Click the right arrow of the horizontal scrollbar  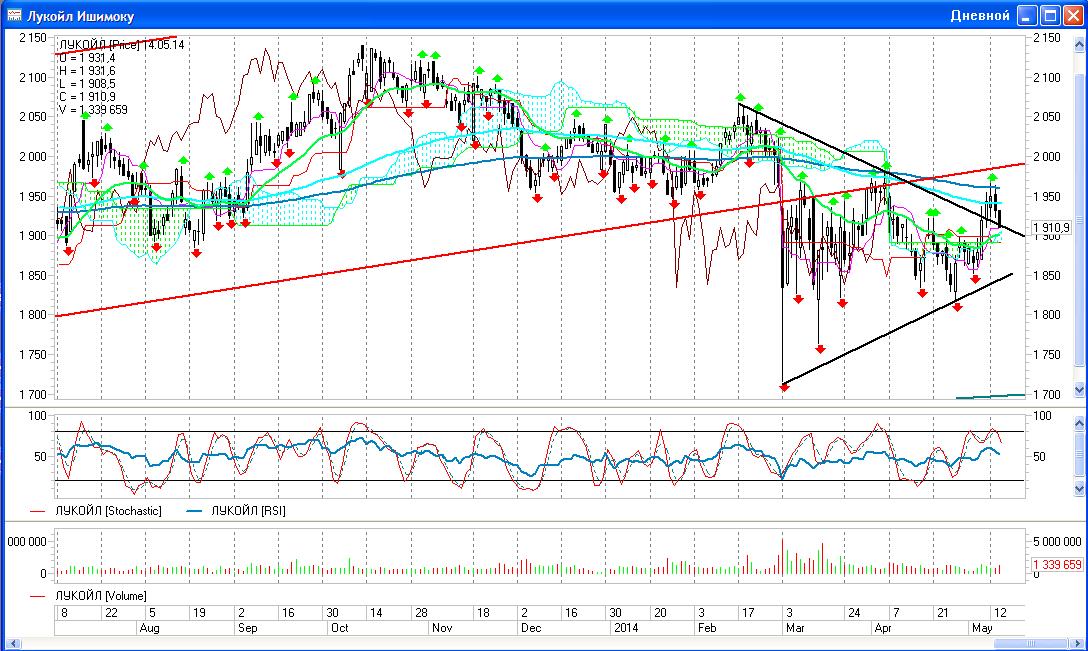pyautogui.click(x=1075, y=643)
